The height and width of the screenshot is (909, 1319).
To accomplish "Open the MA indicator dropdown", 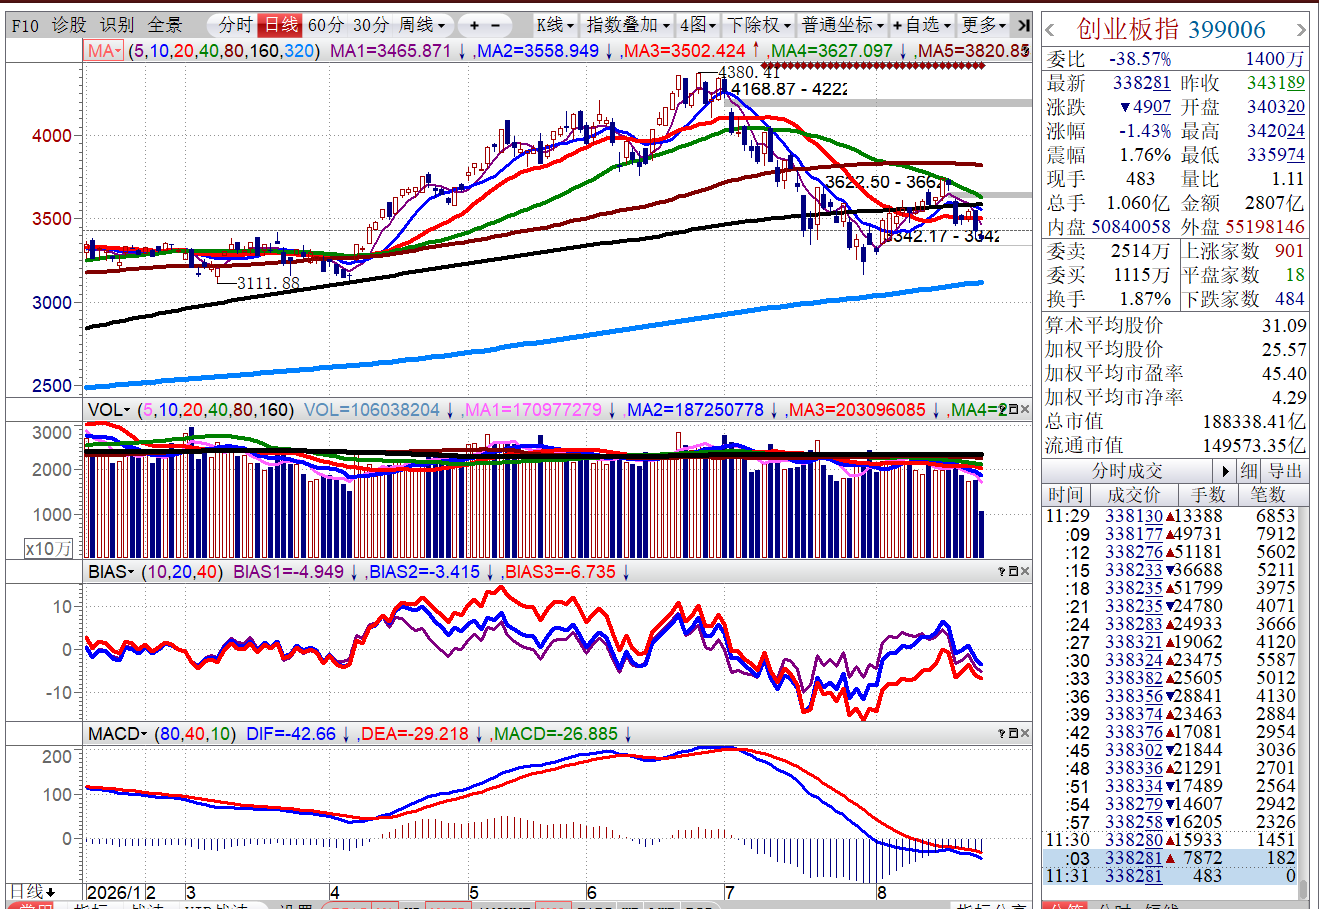I will tap(104, 51).
